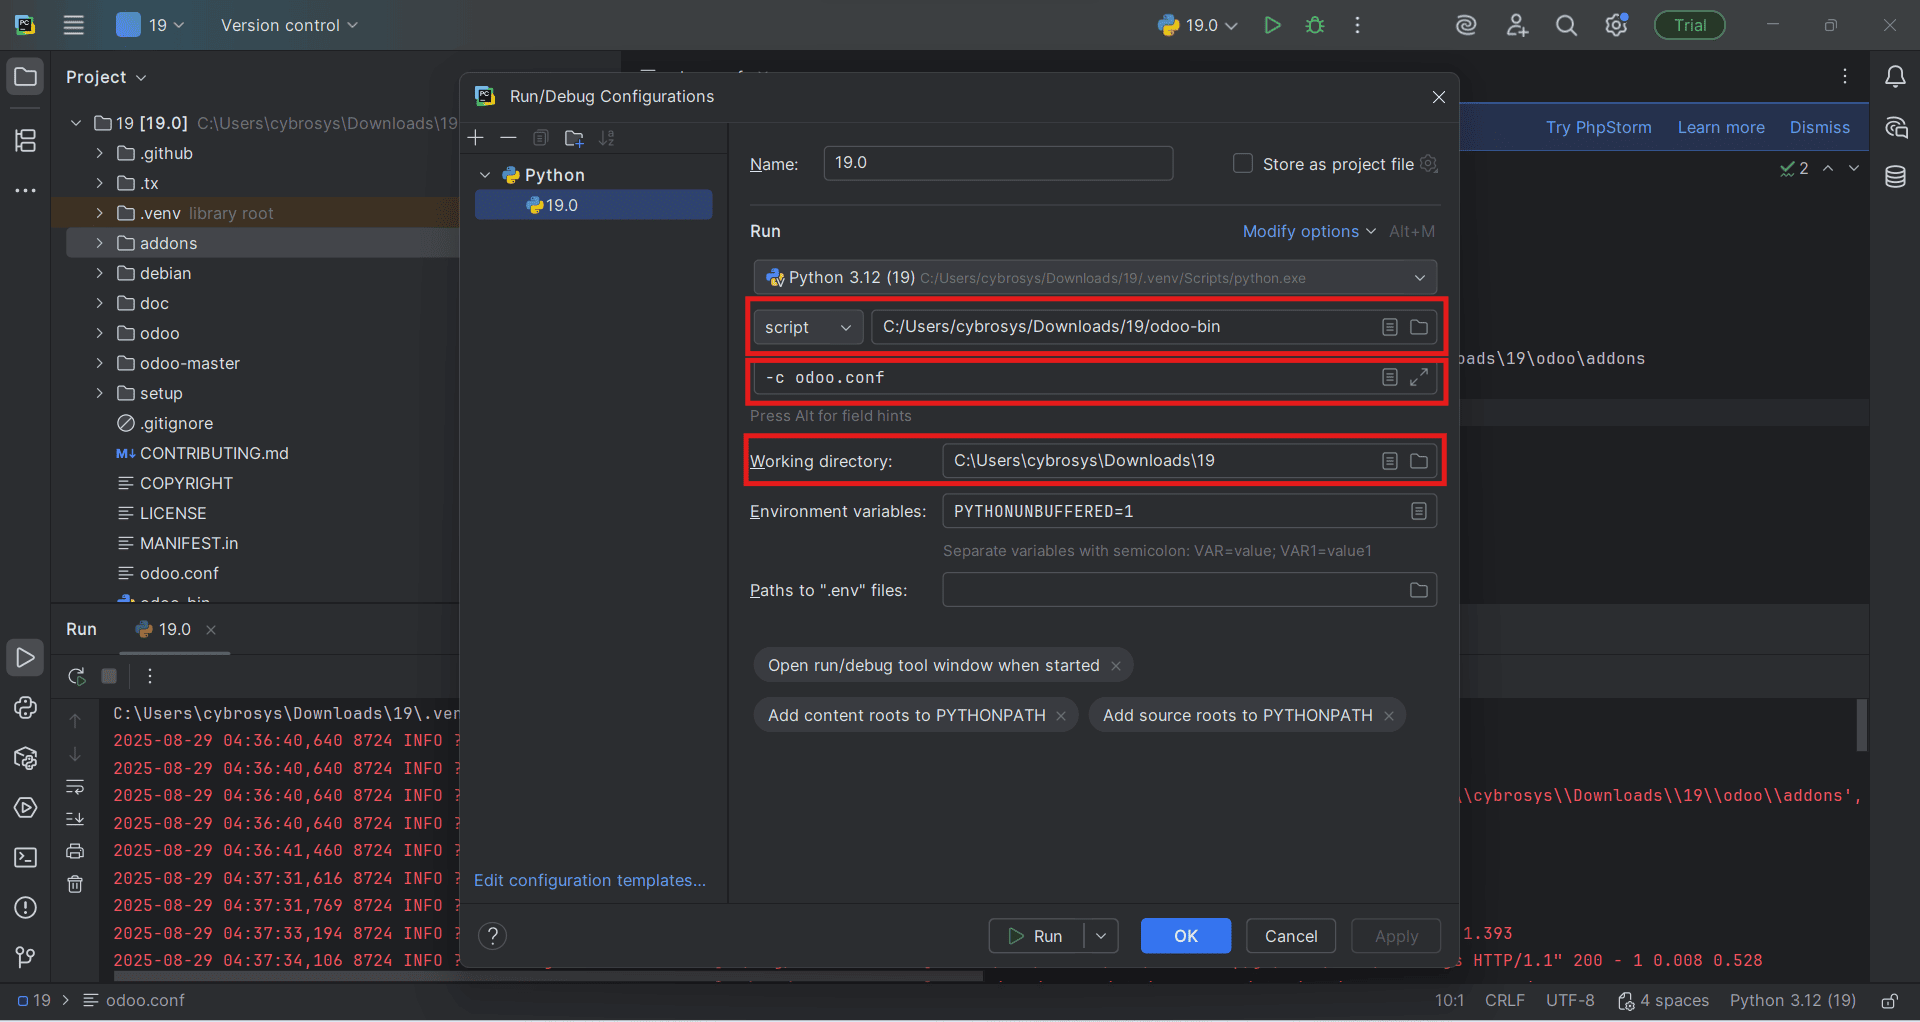Toggle read-only lock in status bar
Viewport: 1920px width, 1022px height.
[x=1890, y=1001]
